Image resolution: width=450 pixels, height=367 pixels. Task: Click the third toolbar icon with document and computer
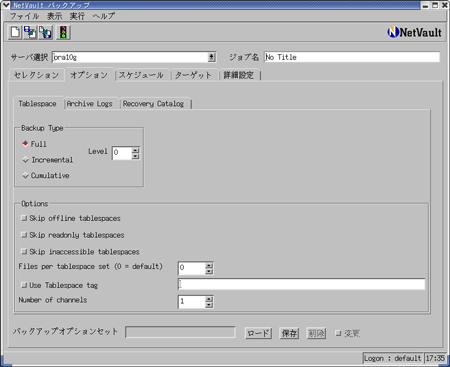click(x=46, y=33)
